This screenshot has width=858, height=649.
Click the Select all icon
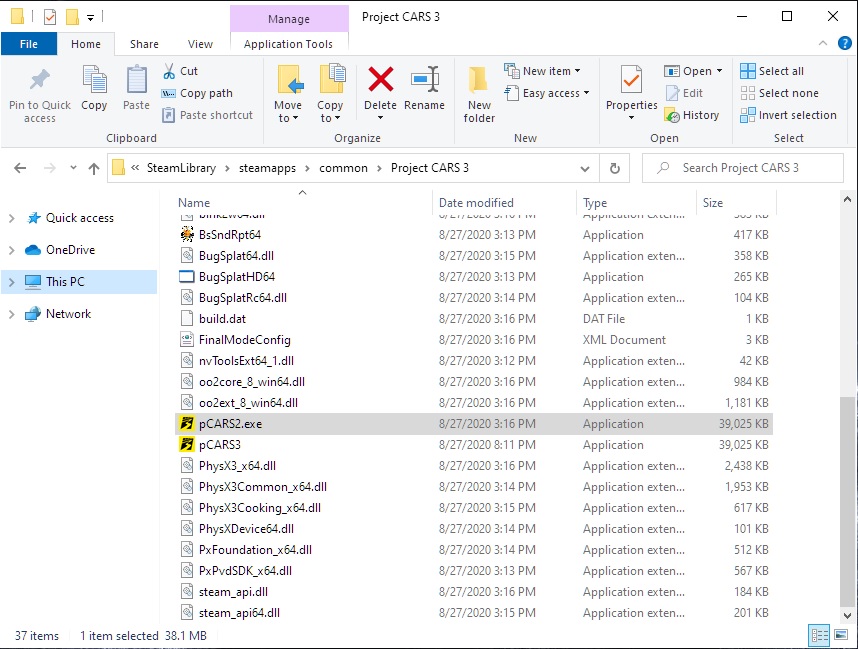(747, 71)
